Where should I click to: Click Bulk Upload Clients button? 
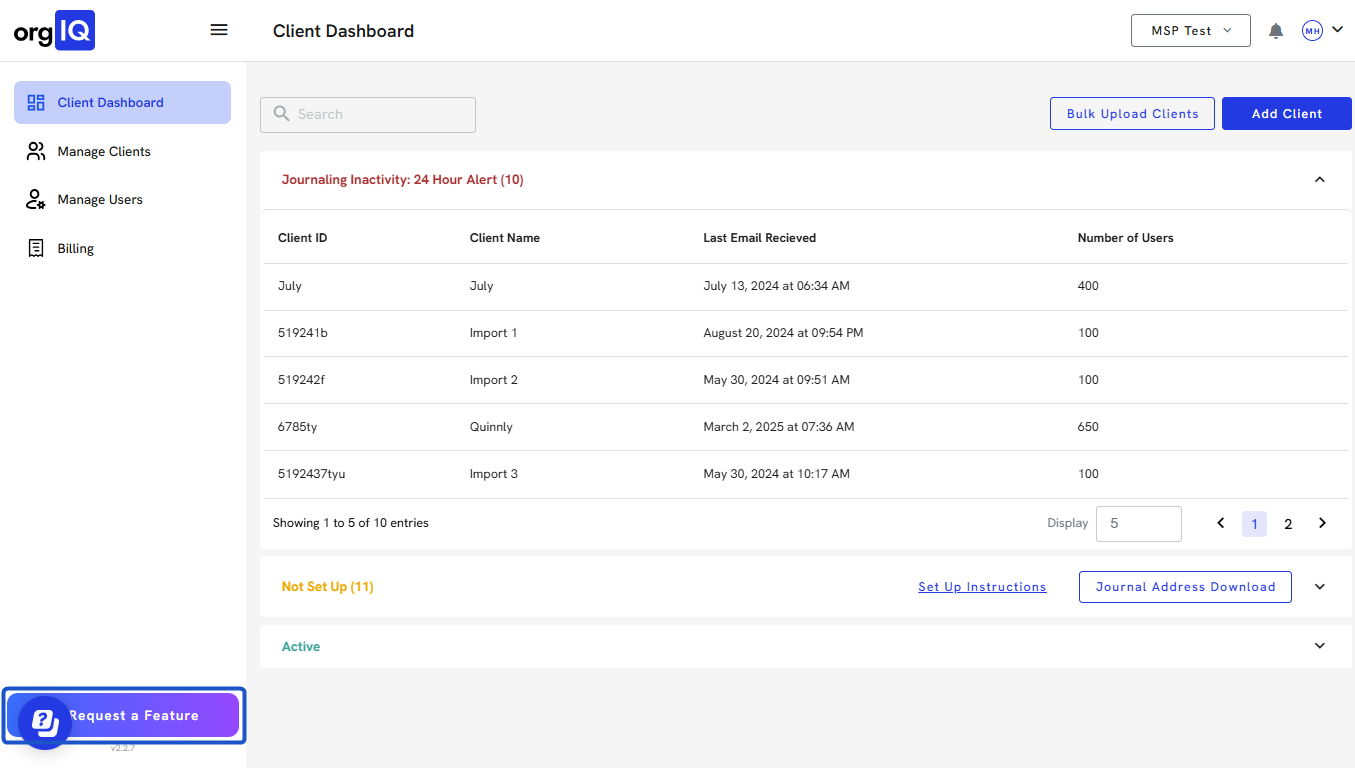click(x=1132, y=114)
